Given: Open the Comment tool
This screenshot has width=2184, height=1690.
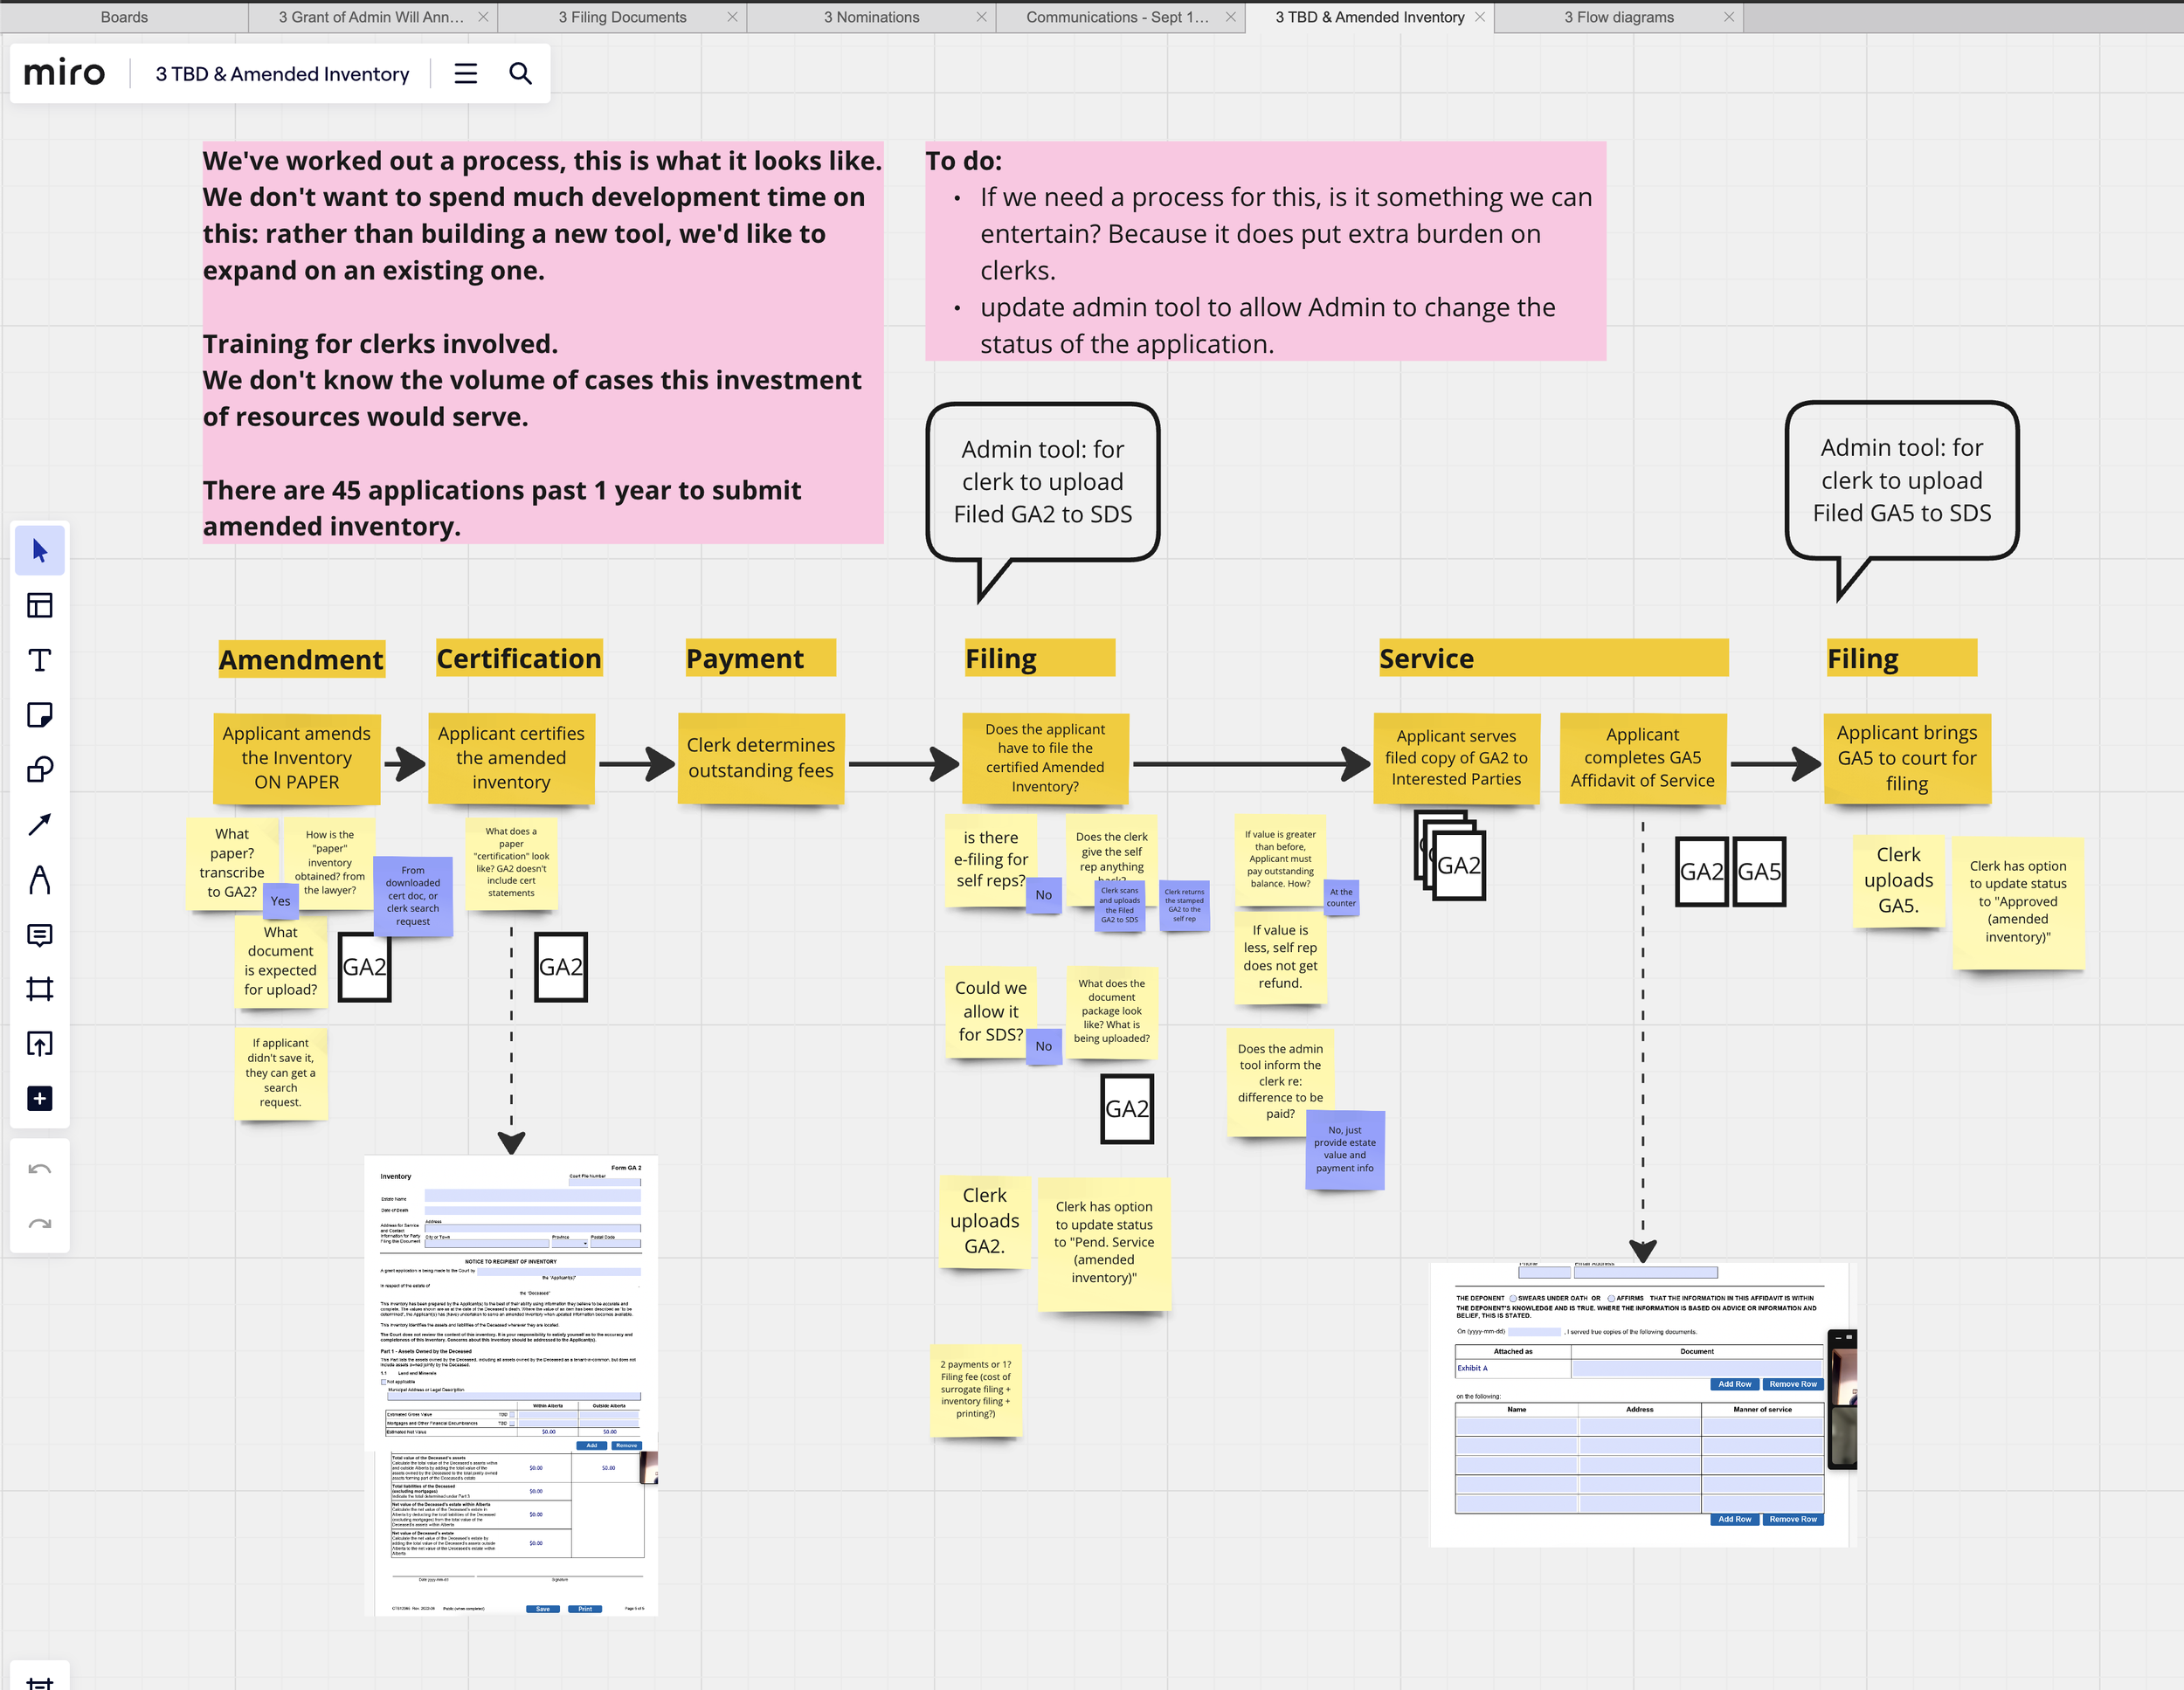Looking at the screenshot, I should [40, 935].
